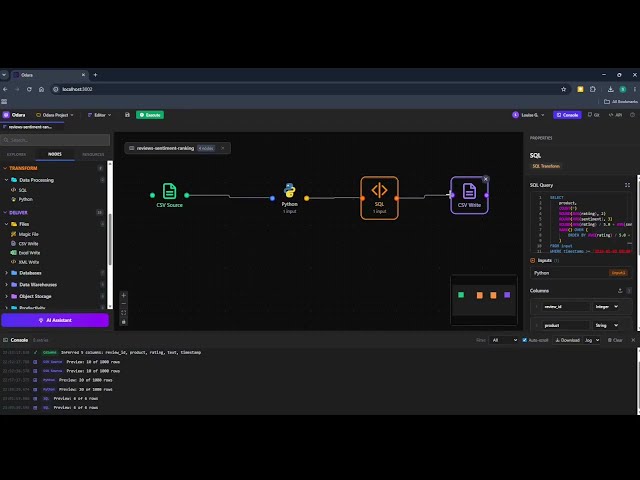Image resolution: width=640 pixels, height=480 pixels.
Task: Switch to the Explorer tab
Action: [16, 155]
